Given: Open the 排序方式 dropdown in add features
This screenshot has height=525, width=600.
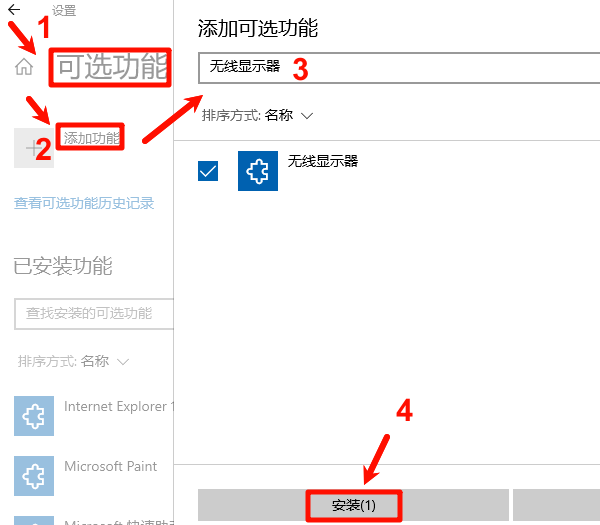Looking at the screenshot, I should point(257,115).
